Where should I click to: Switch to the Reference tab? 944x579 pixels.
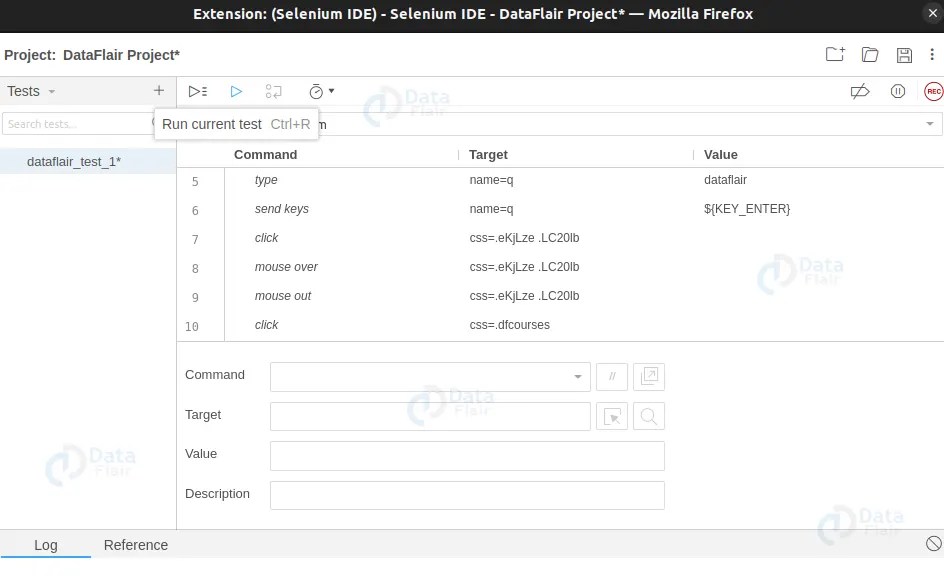click(x=136, y=545)
